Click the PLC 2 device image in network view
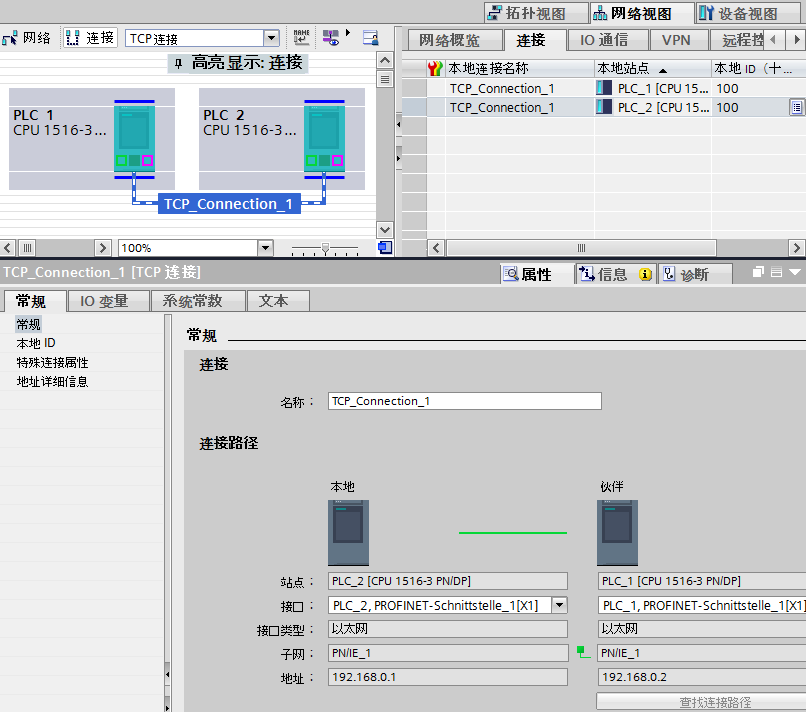This screenshot has width=806, height=712. (x=324, y=137)
